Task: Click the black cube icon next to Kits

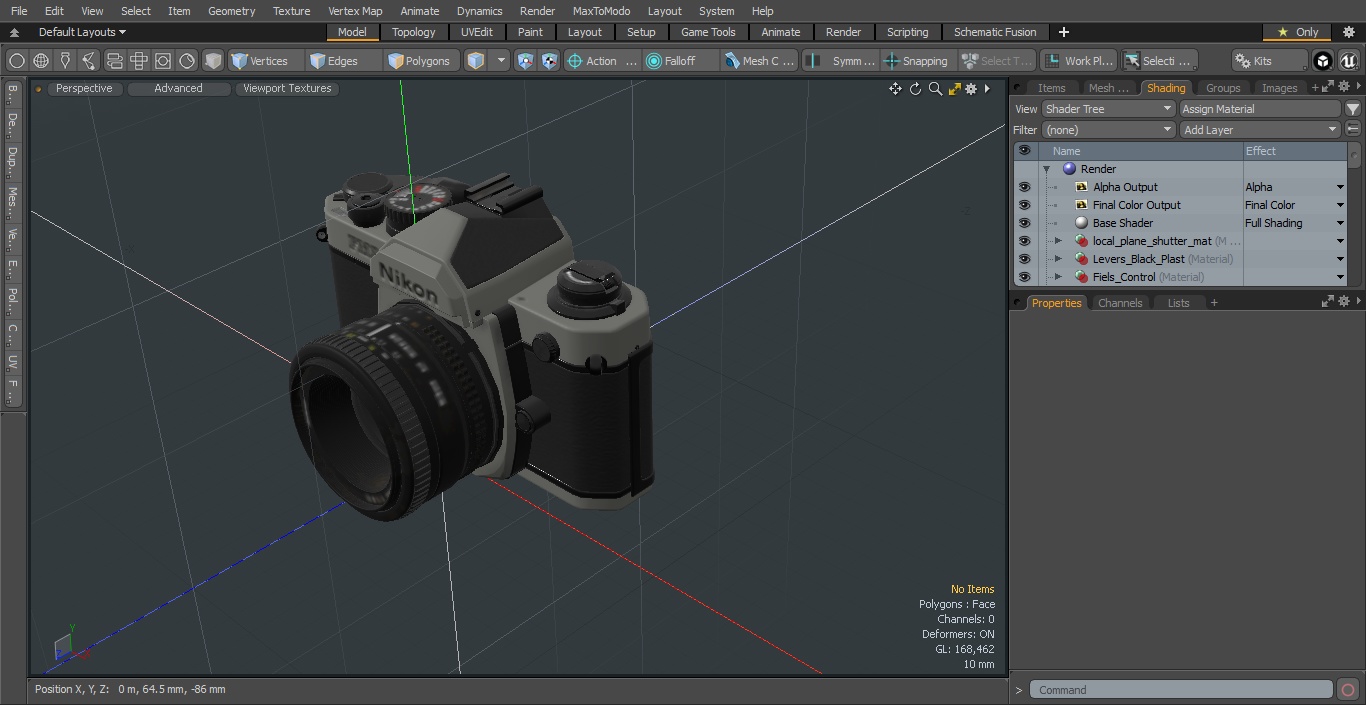Action: [x=1323, y=61]
